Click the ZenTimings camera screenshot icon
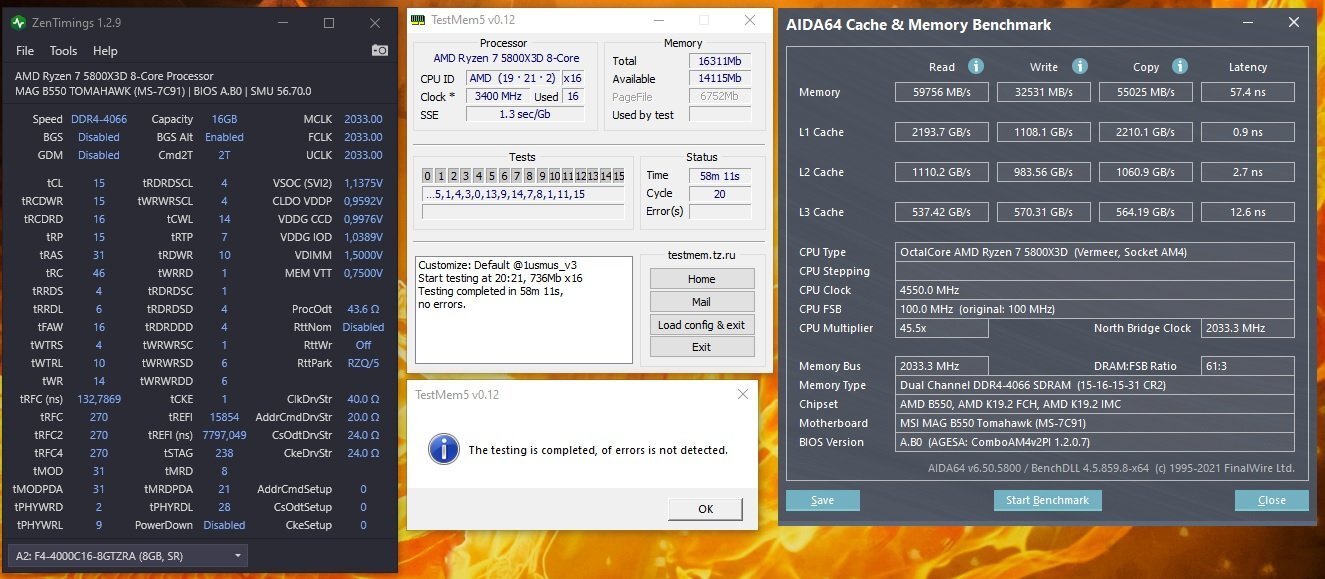 380,50
